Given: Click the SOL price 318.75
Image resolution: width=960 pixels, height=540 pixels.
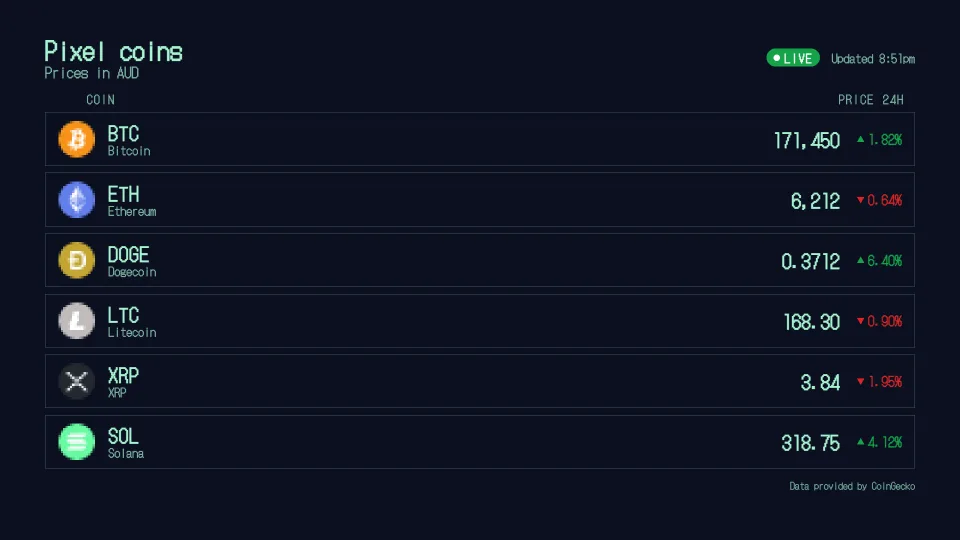Looking at the screenshot, I should pyautogui.click(x=810, y=443).
